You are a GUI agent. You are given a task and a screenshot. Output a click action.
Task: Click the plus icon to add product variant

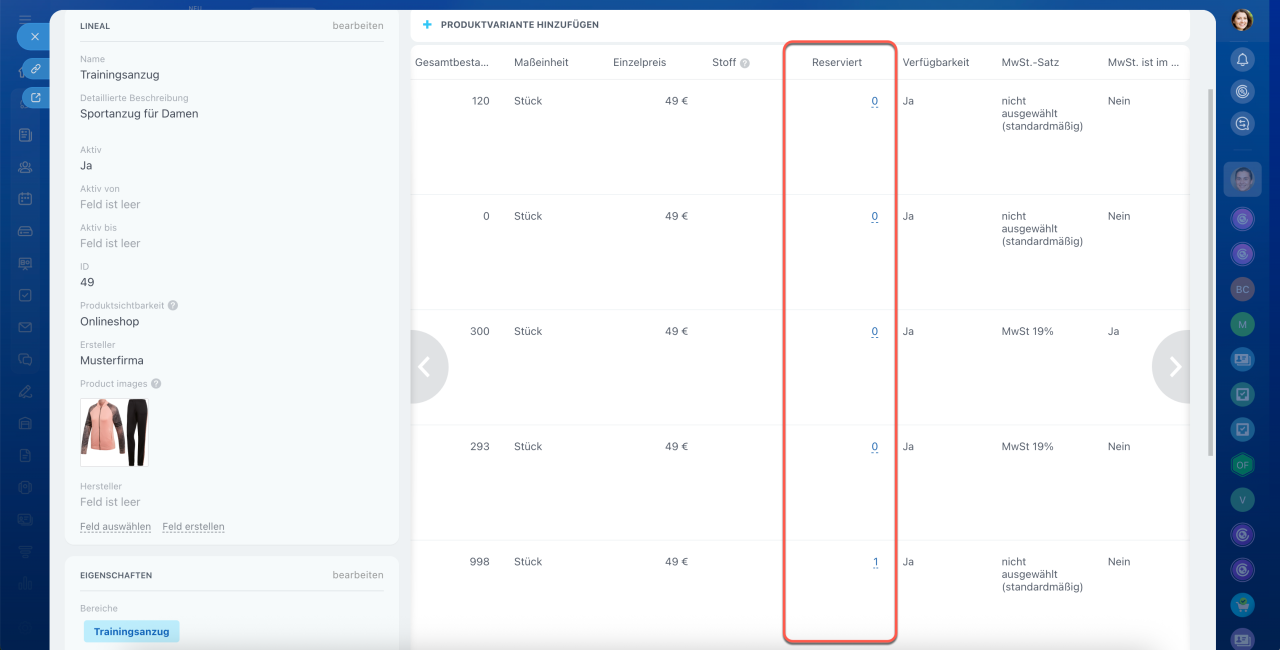427,24
